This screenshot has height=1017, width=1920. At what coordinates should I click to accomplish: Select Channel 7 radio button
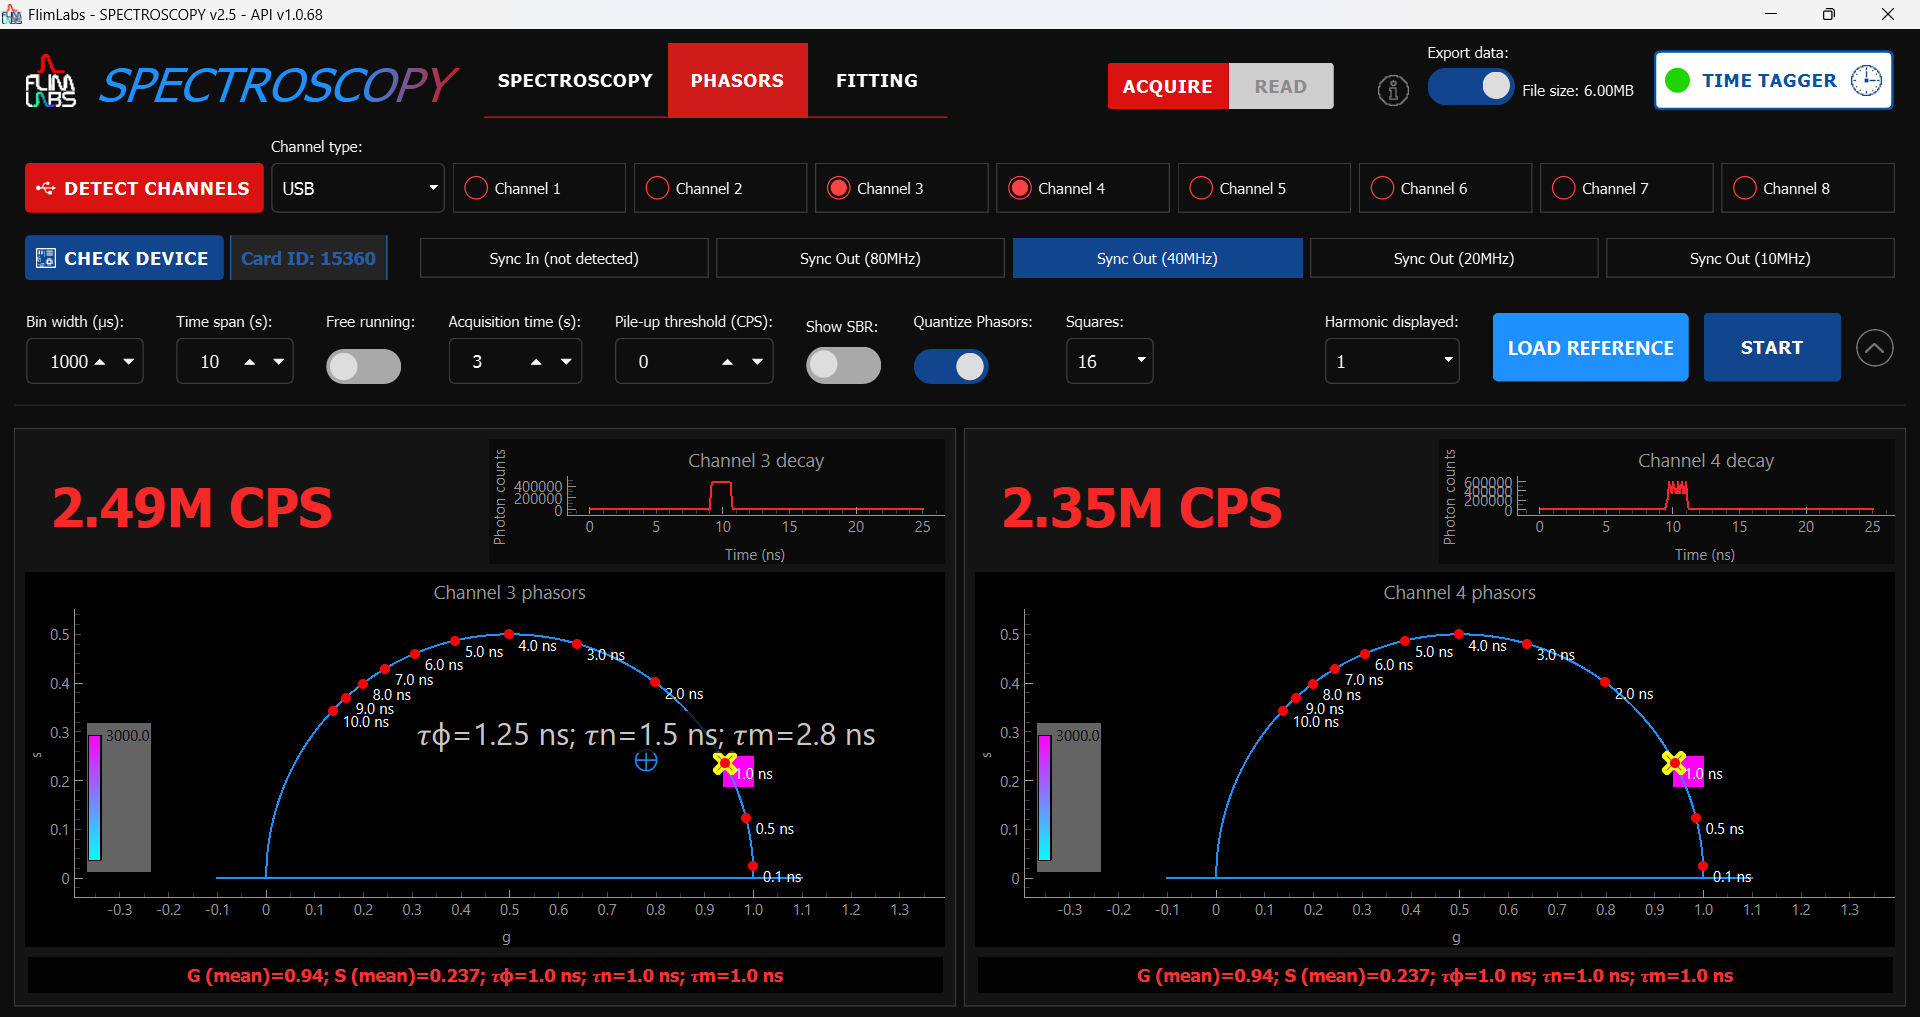1563,188
